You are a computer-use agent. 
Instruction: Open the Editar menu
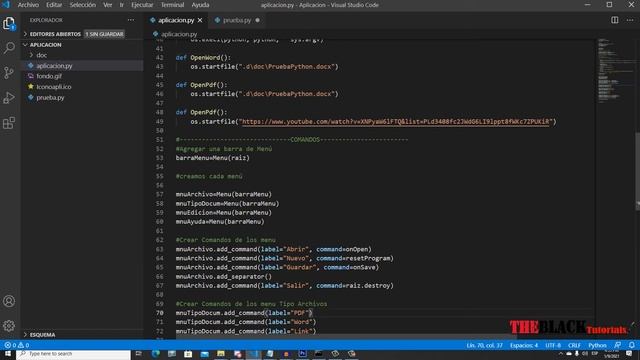tap(53, 5)
